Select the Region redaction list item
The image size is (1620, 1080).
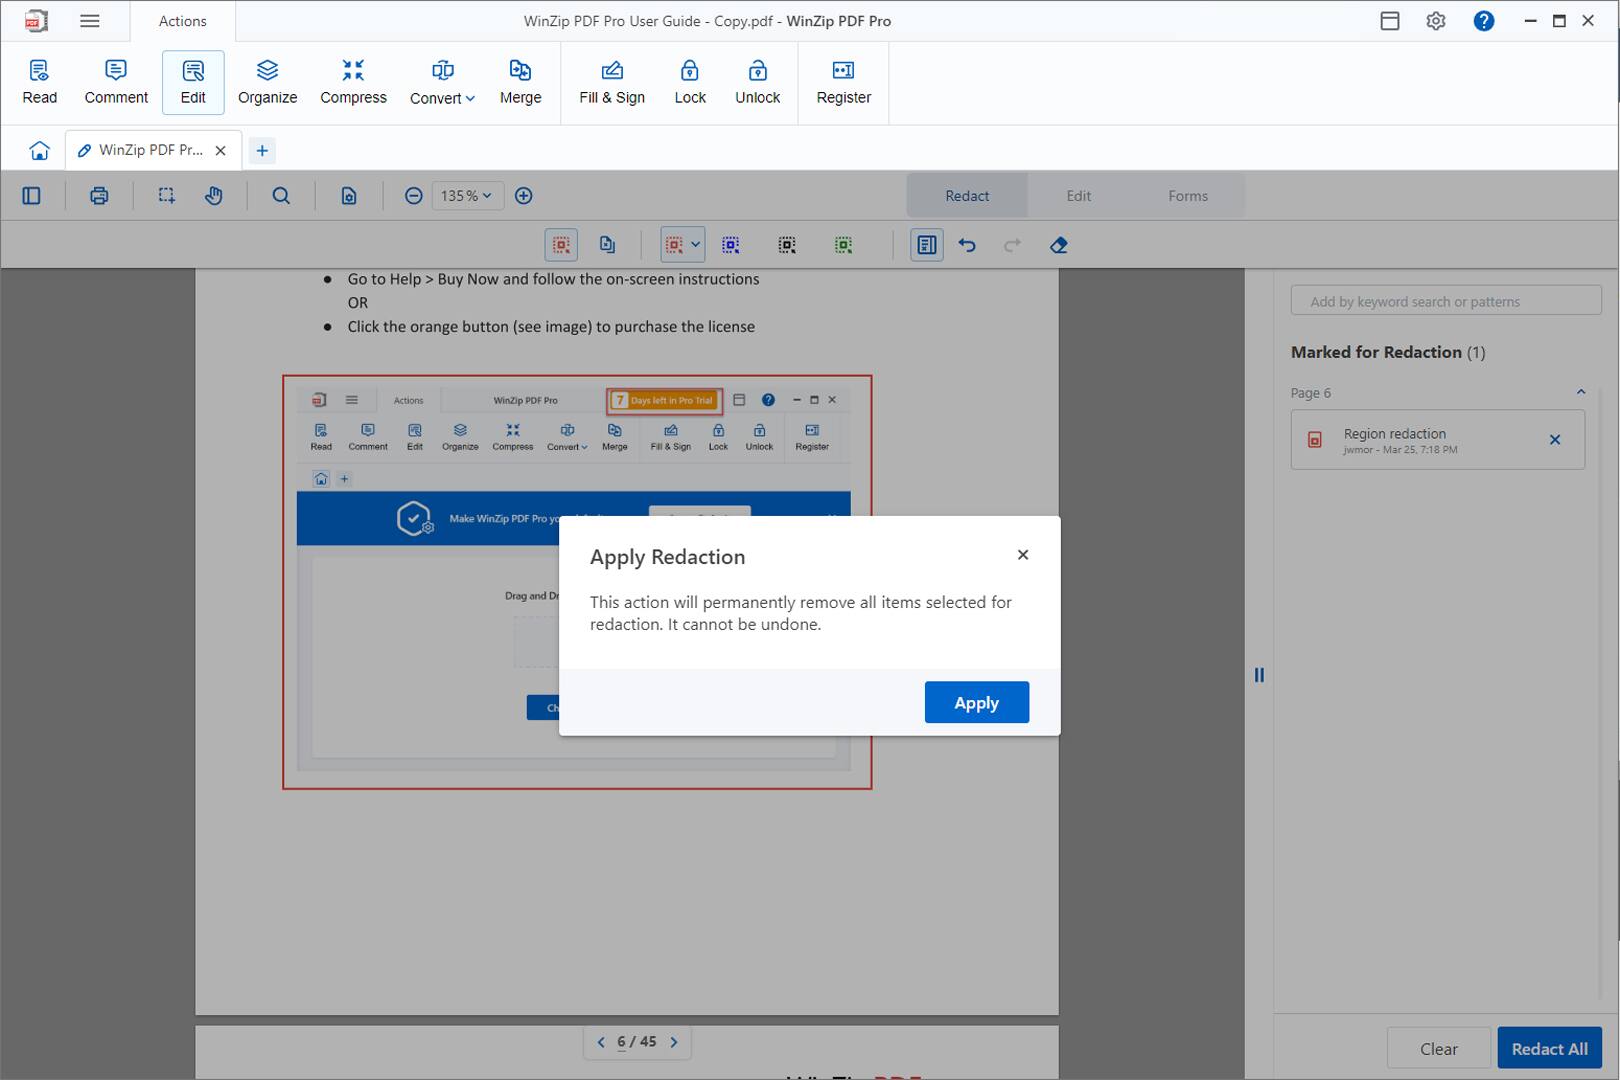click(x=1437, y=440)
